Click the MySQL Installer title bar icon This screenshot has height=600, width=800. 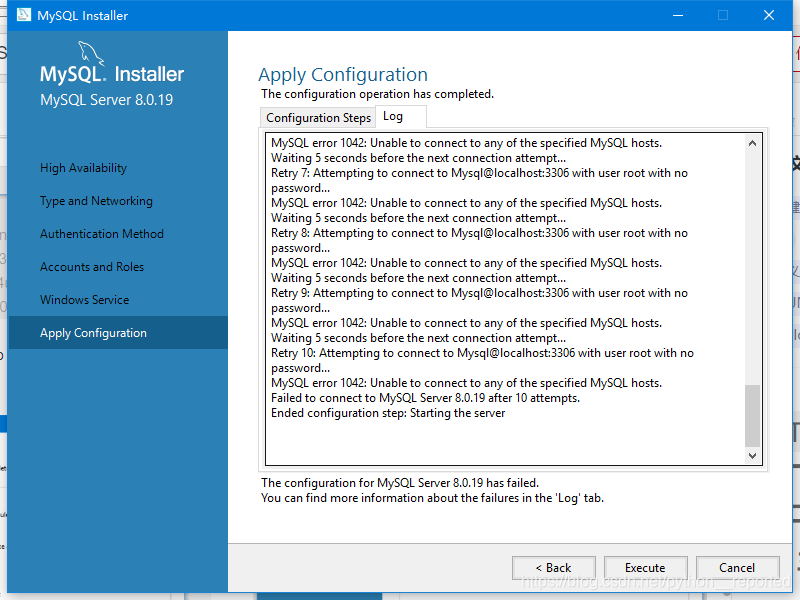point(23,15)
